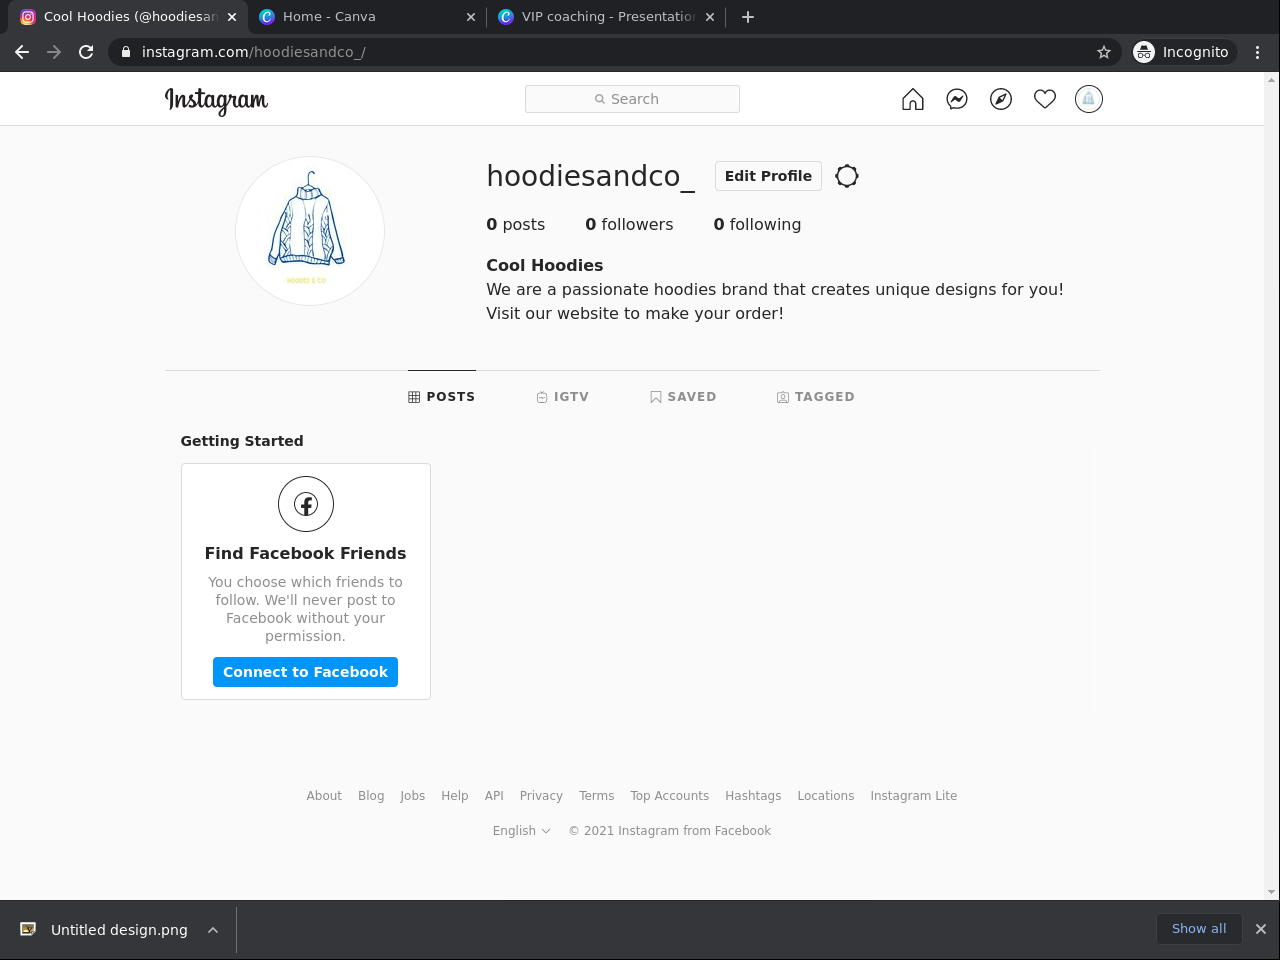Click the Instagram logo
Screen dimensions: 1280x960
[216, 100]
